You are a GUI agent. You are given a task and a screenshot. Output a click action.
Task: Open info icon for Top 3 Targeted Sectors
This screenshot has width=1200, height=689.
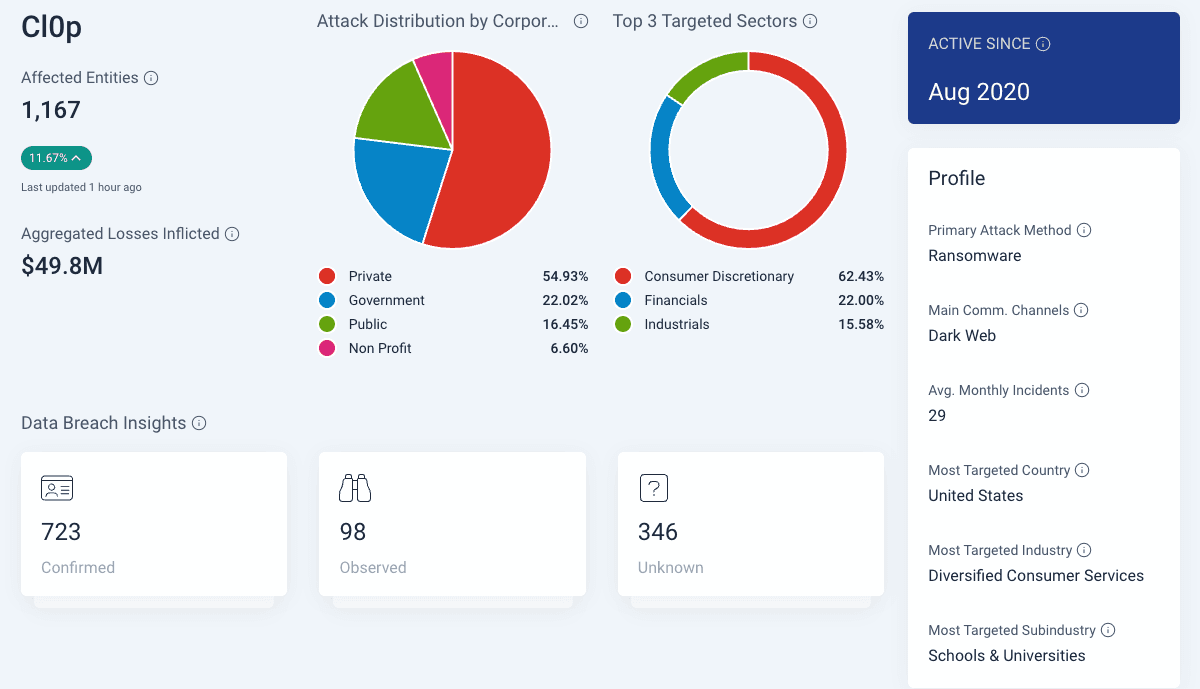[810, 21]
